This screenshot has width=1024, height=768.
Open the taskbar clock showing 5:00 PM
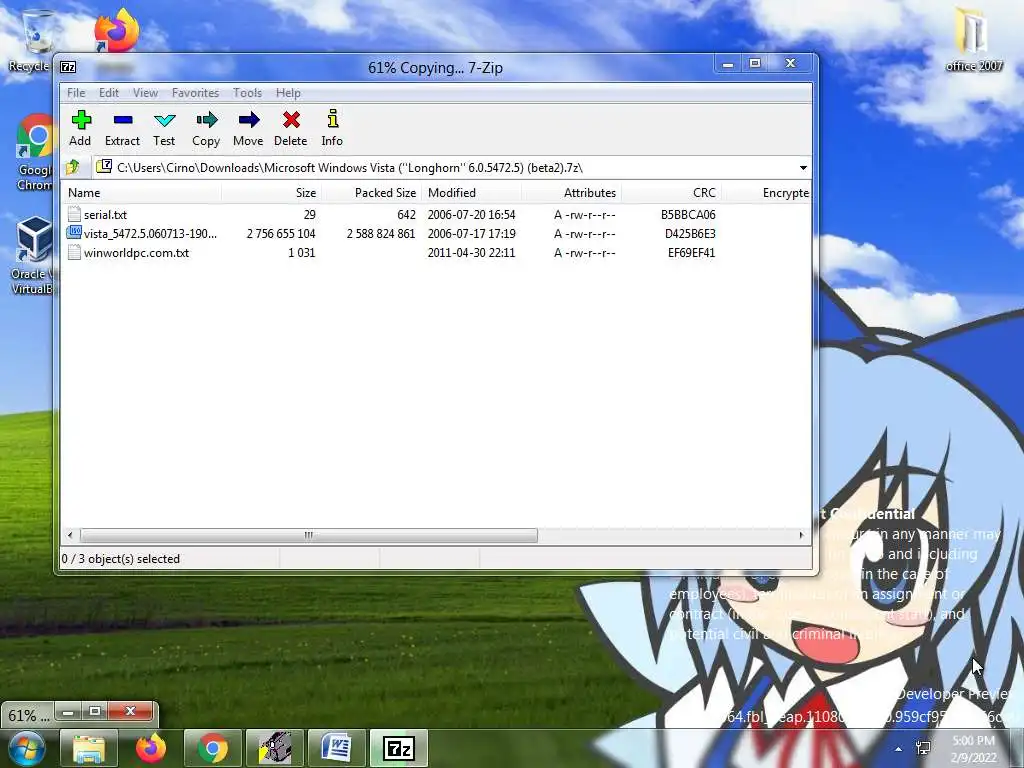pos(974,748)
